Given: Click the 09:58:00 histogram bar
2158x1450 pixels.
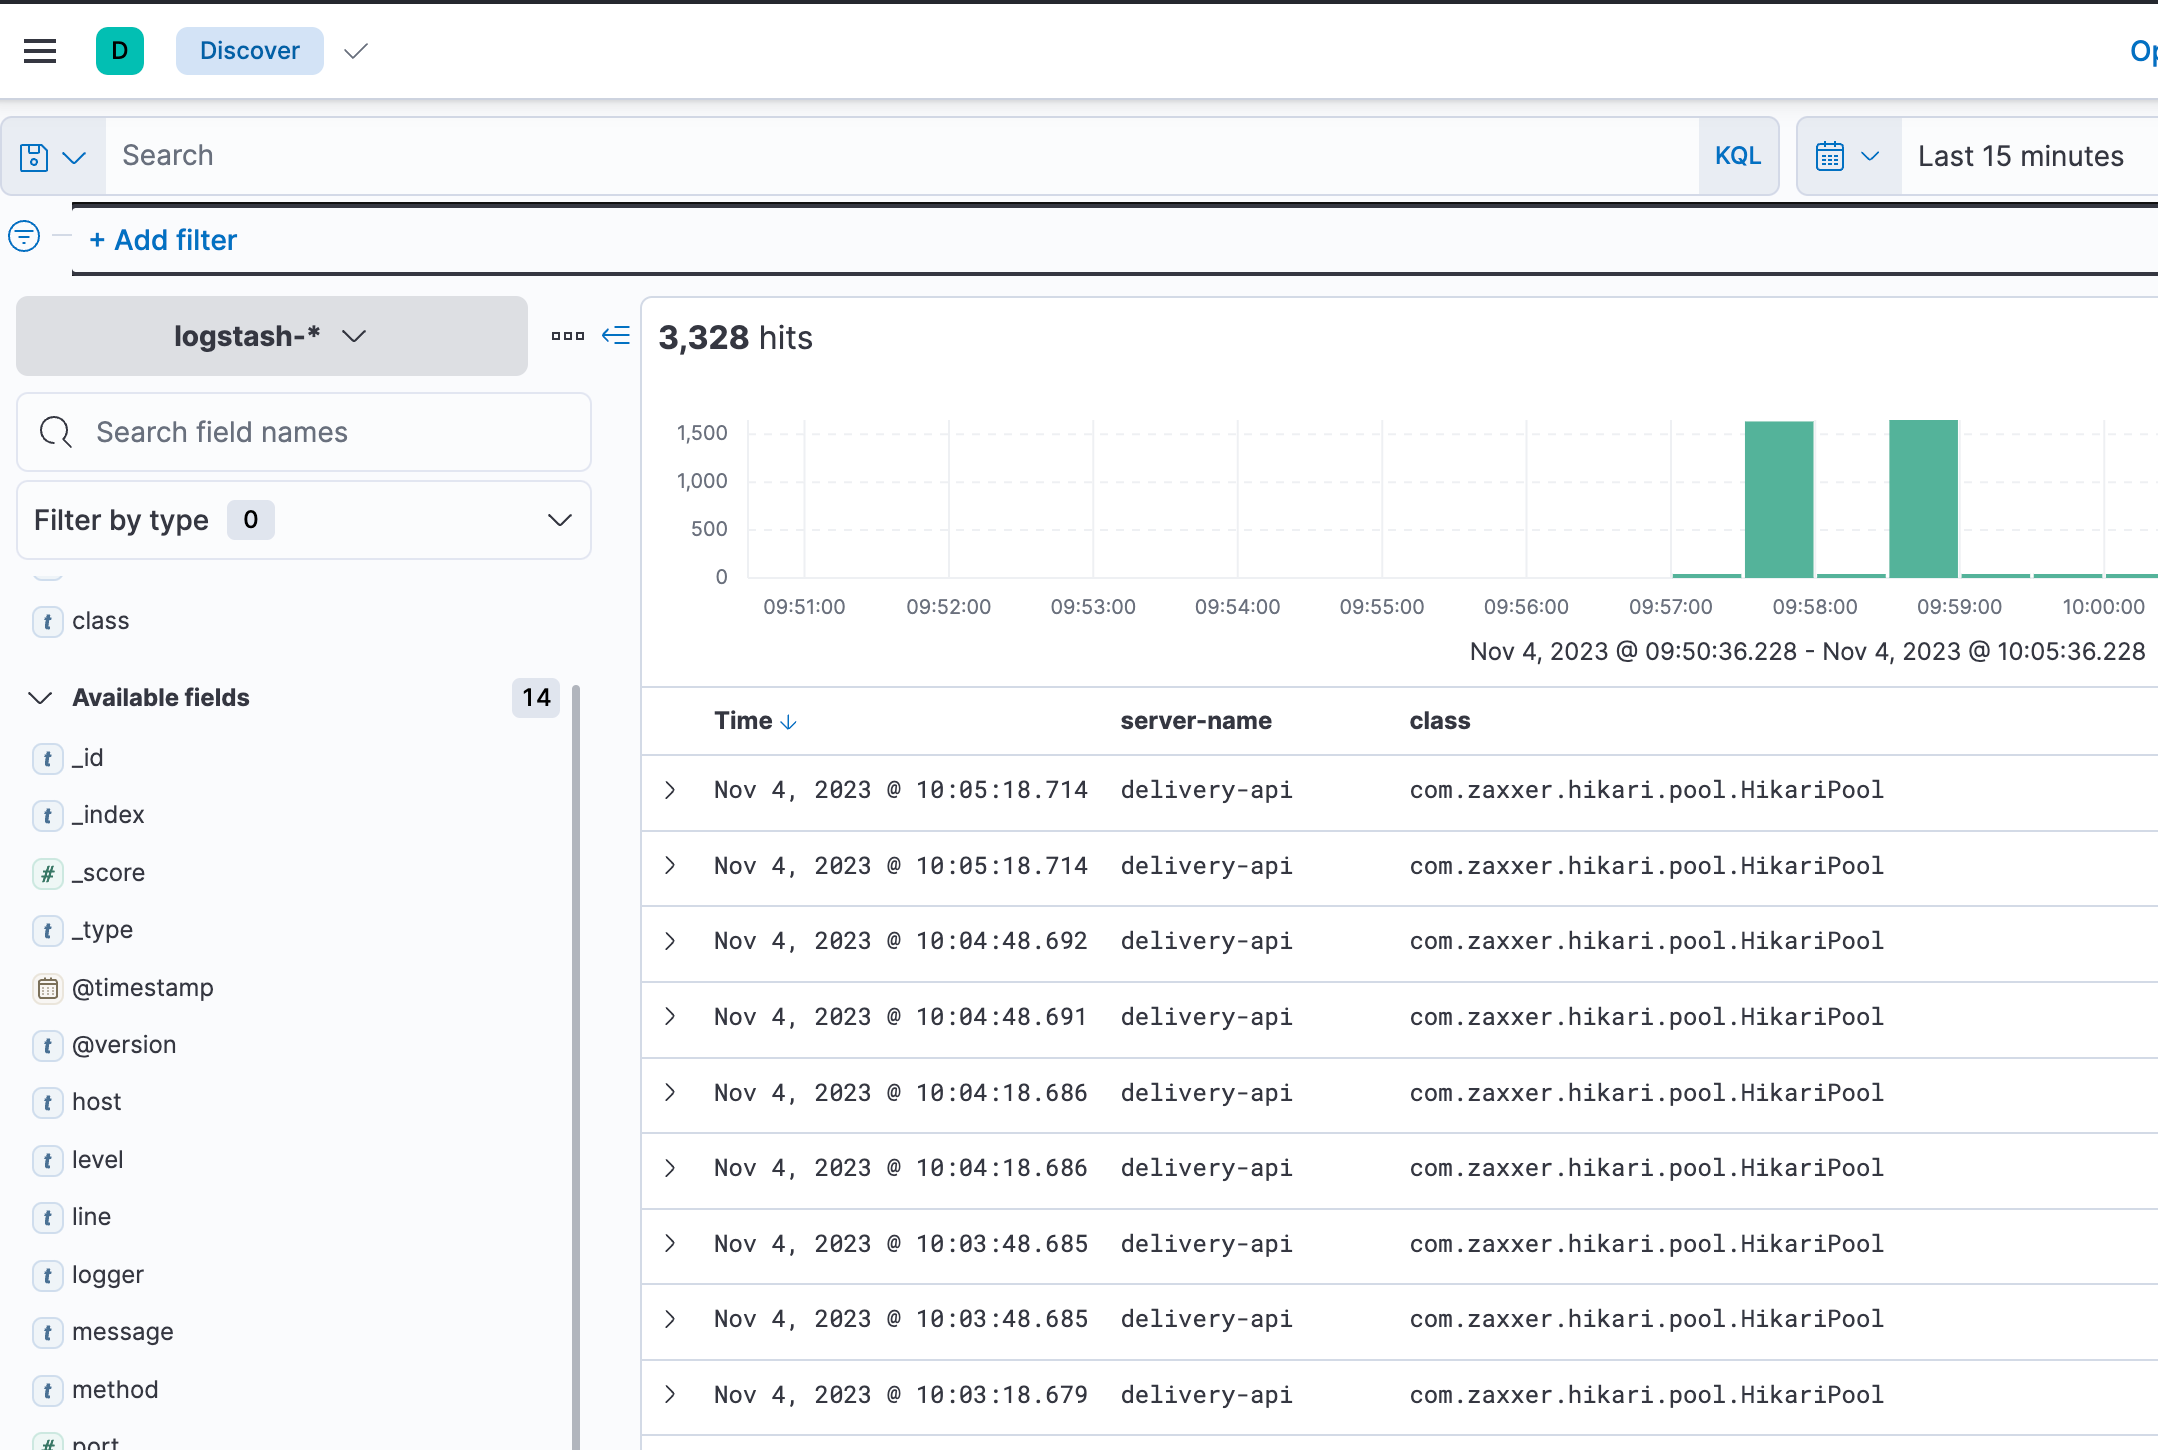Looking at the screenshot, I should (x=1778, y=499).
